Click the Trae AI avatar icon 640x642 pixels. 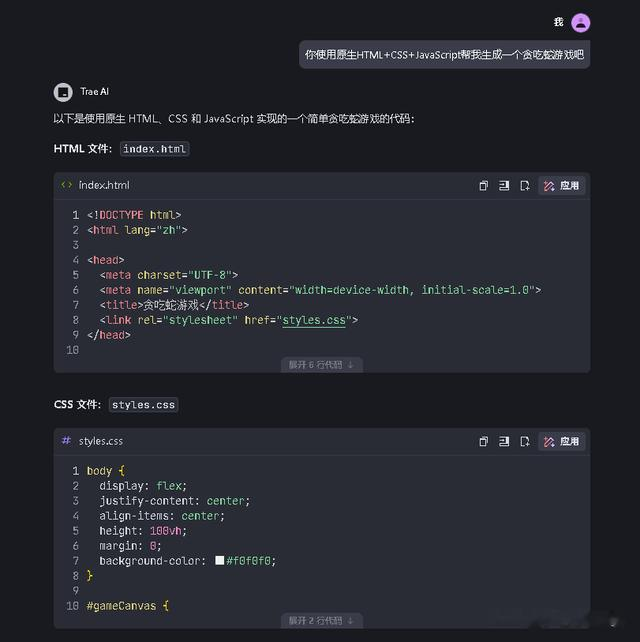(63, 92)
